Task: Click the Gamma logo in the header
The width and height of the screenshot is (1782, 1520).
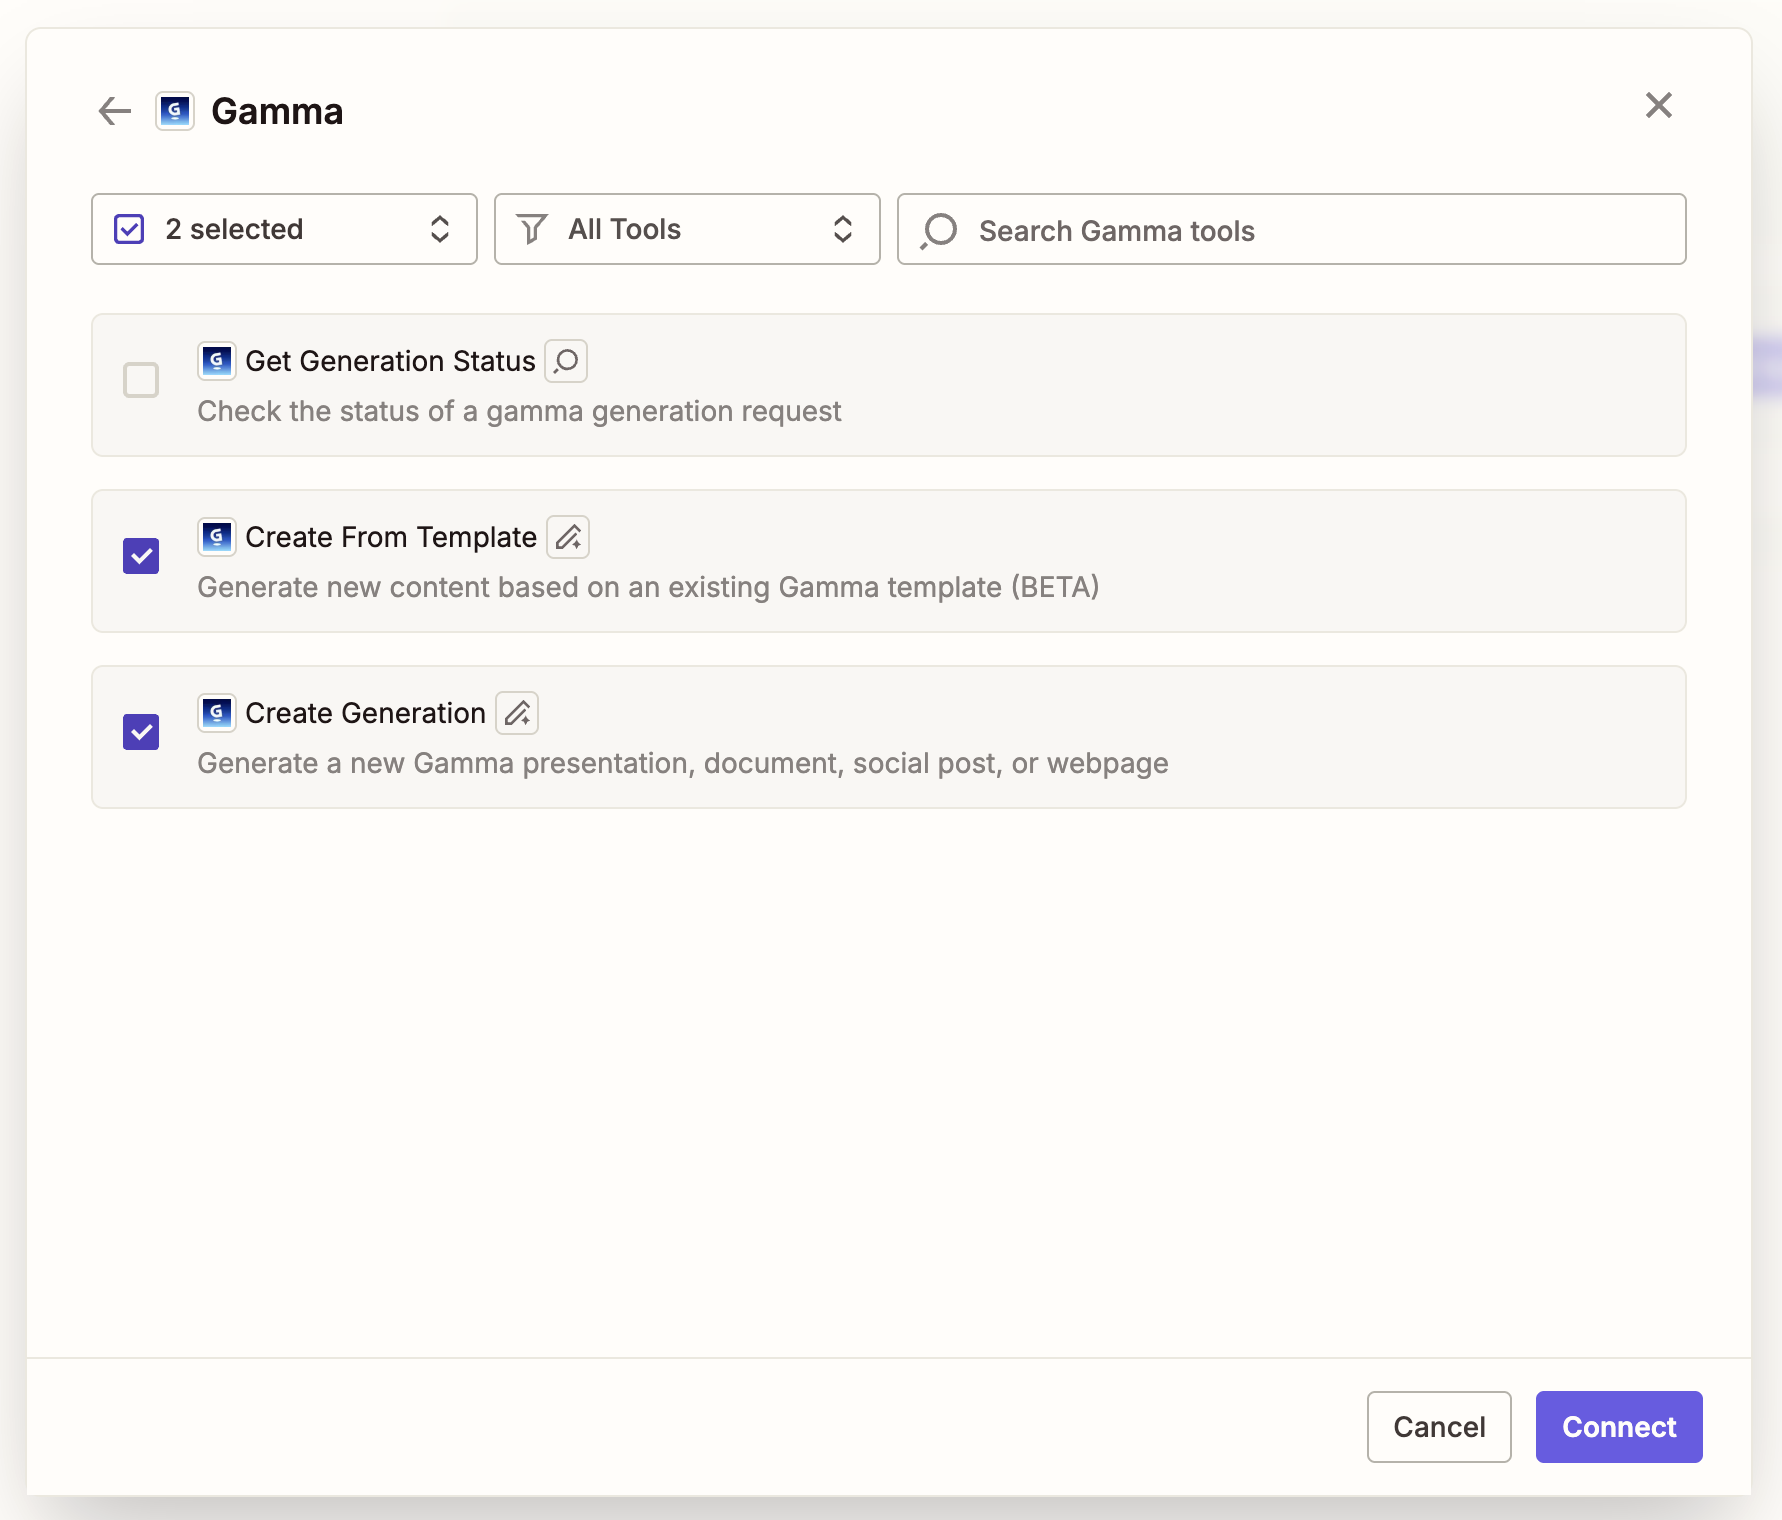Action: [176, 111]
